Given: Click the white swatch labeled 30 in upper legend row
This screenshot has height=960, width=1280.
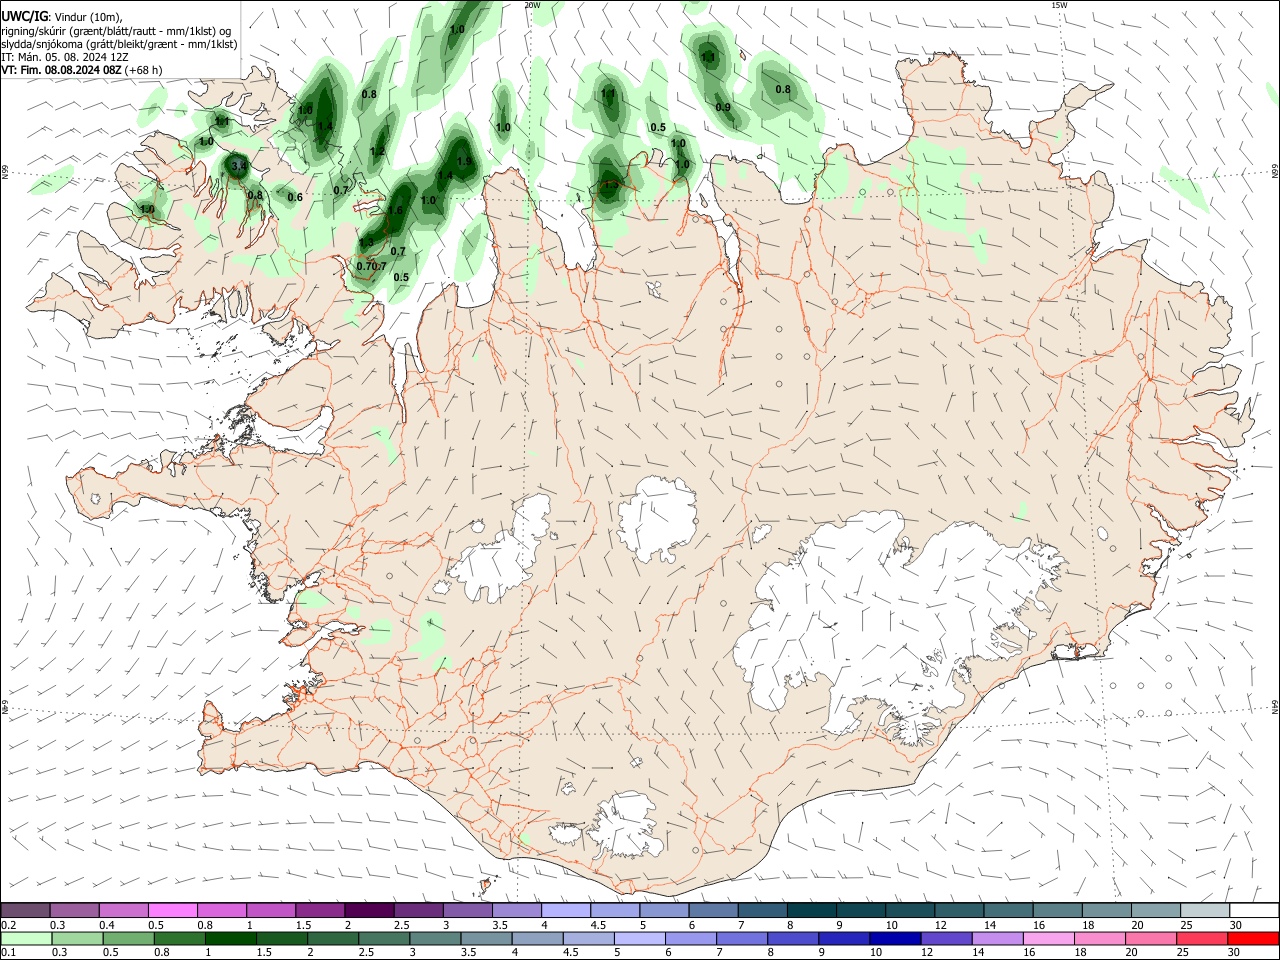Looking at the screenshot, I should tap(1254, 911).
